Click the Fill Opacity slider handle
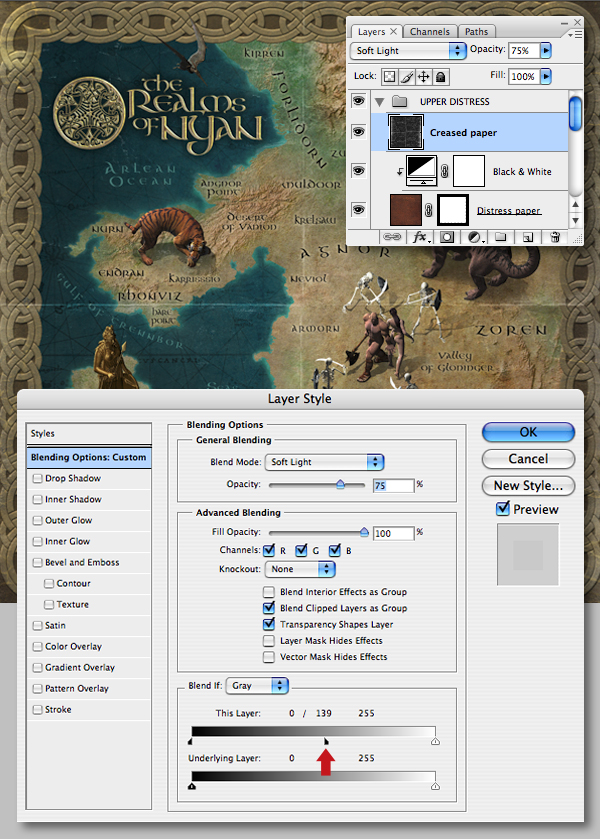600x839 pixels. (x=364, y=532)
